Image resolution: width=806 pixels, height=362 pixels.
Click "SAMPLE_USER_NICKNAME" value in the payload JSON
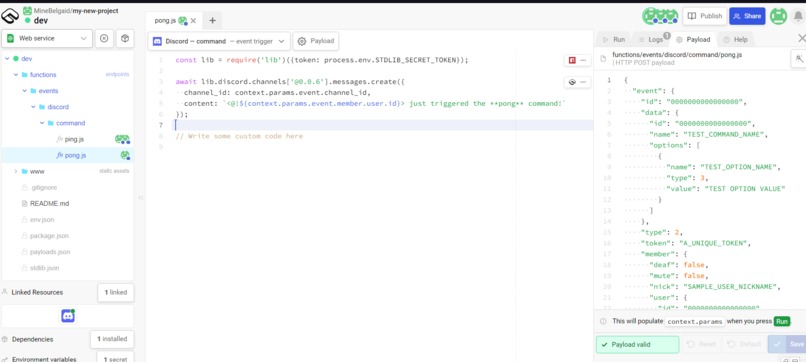tap(732, 286)
